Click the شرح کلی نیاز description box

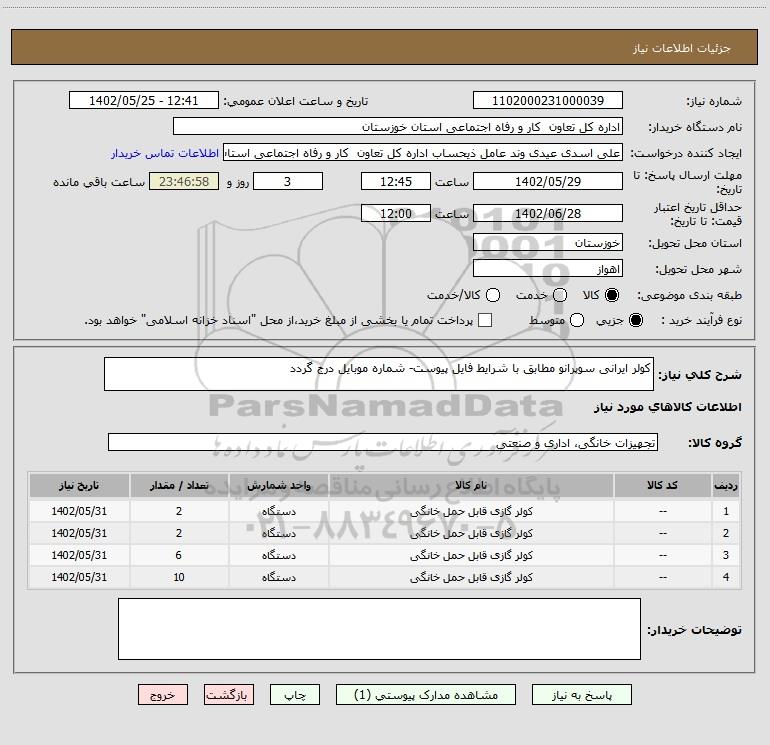pos(379,374)
